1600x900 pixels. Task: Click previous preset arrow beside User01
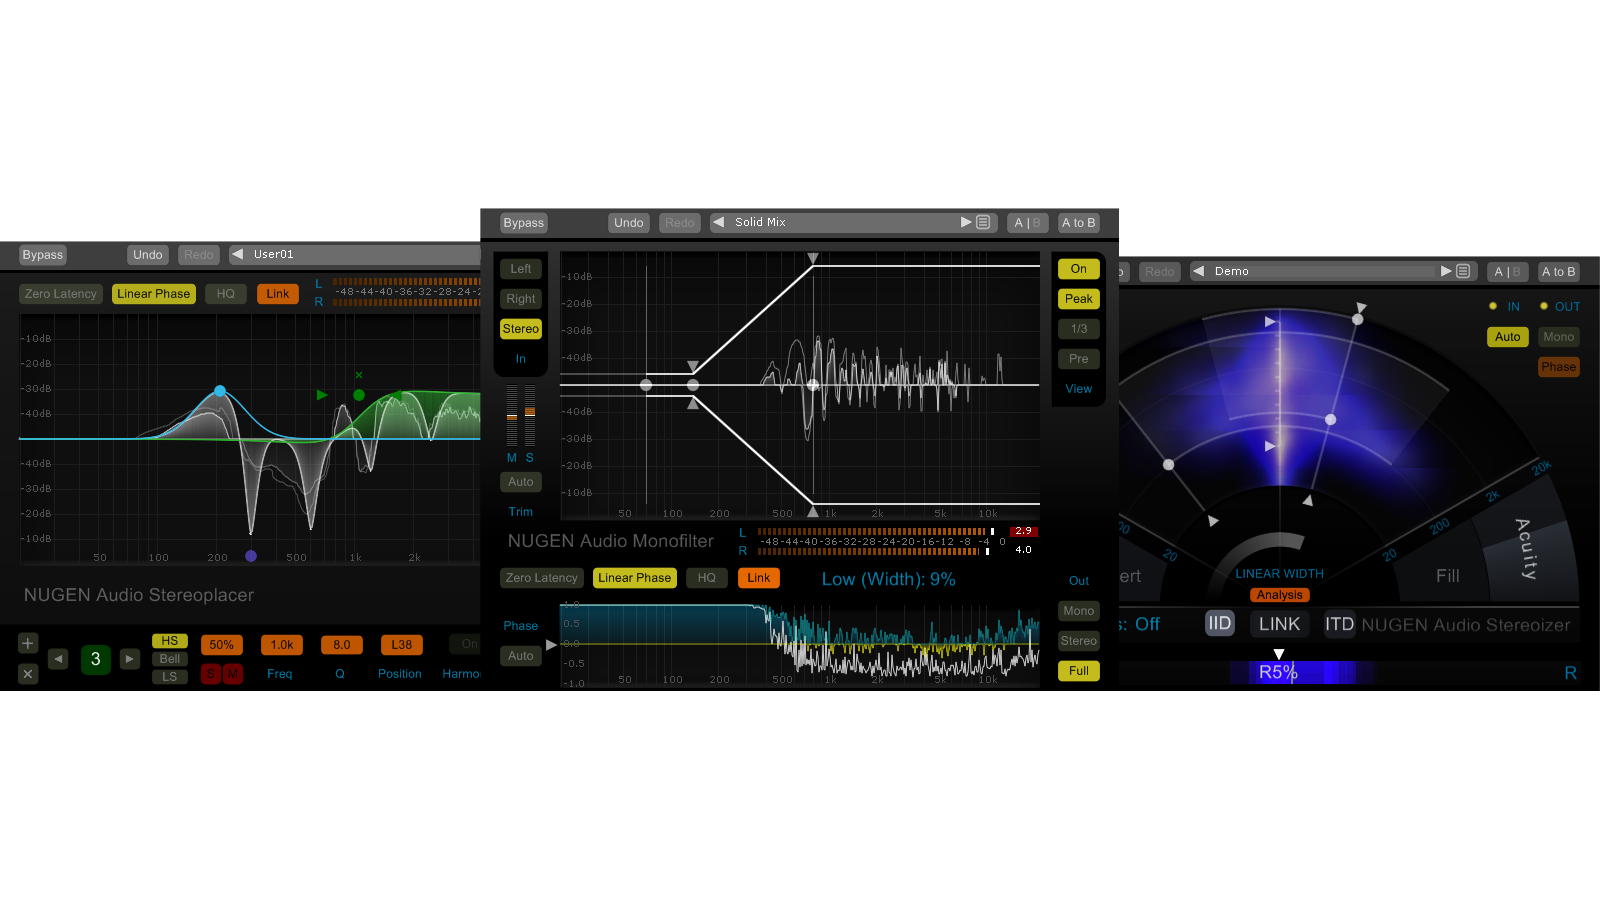click(238, 254)
